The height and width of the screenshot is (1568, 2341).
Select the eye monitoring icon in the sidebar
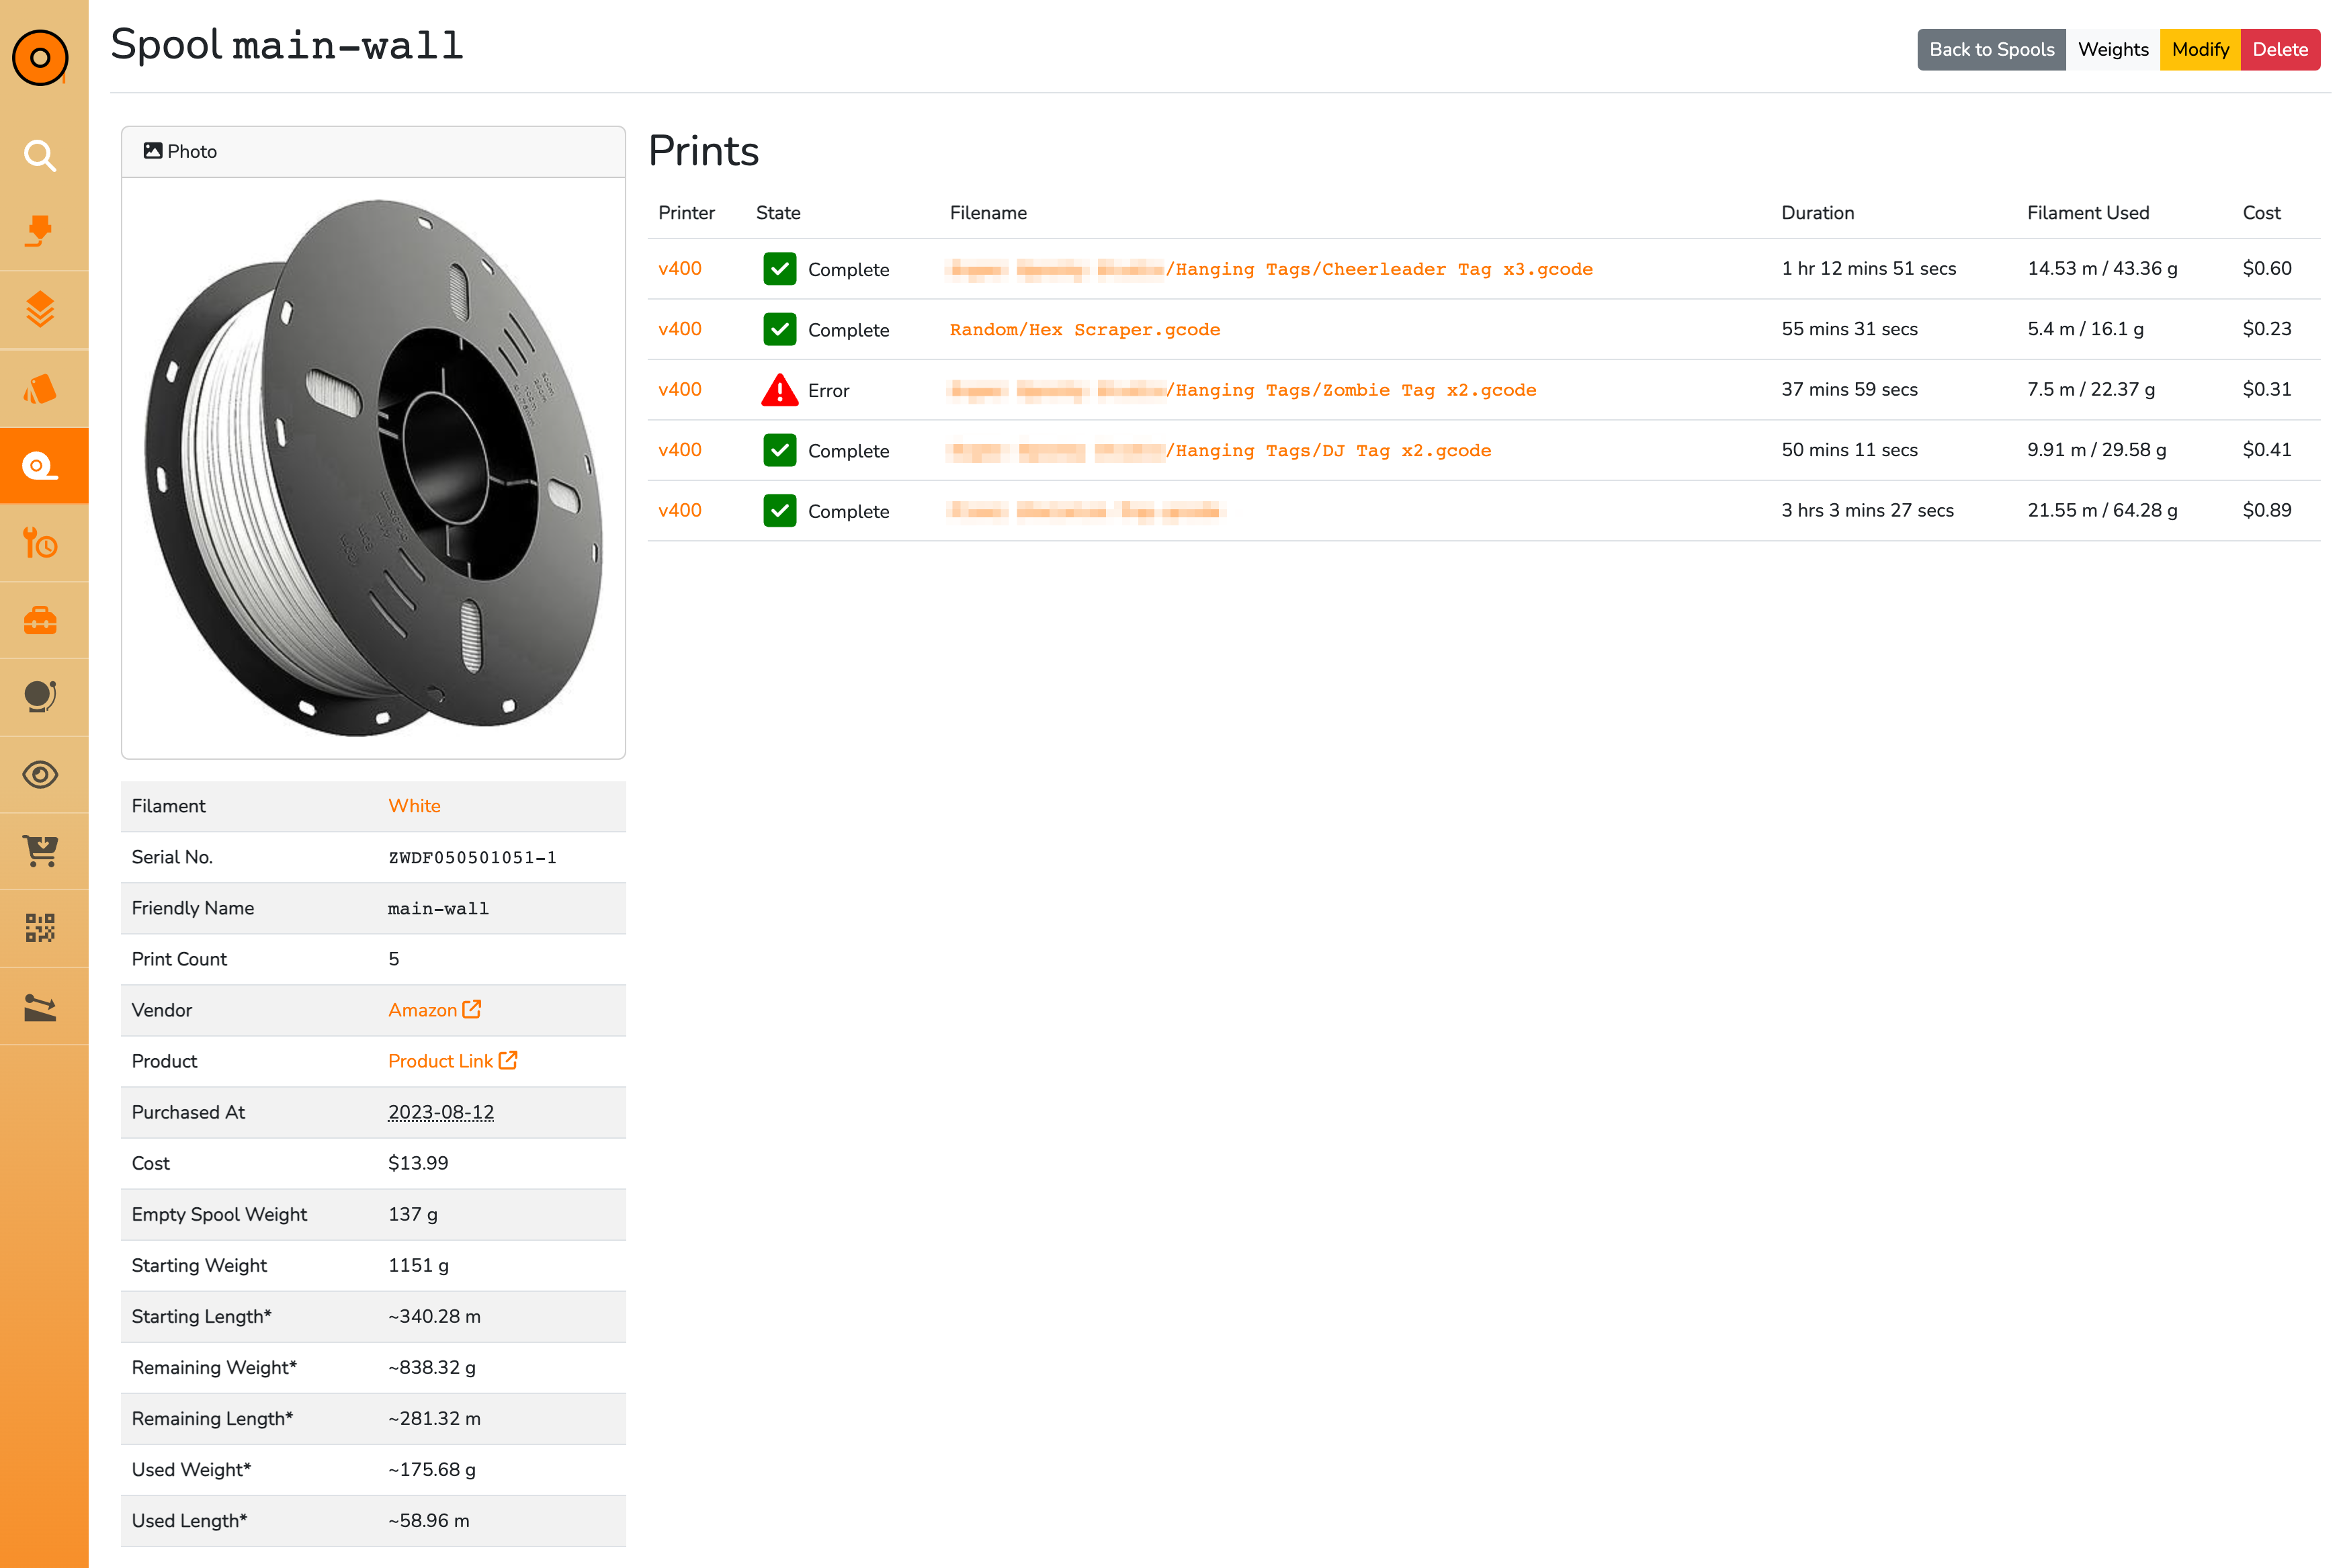tap(41, 774)
